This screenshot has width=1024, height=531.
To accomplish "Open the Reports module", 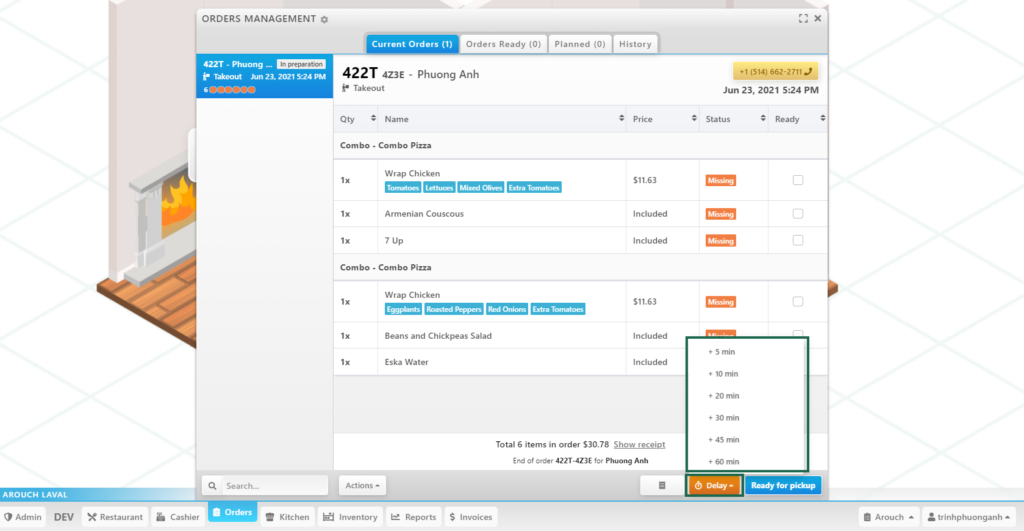I will click(413, 517).
